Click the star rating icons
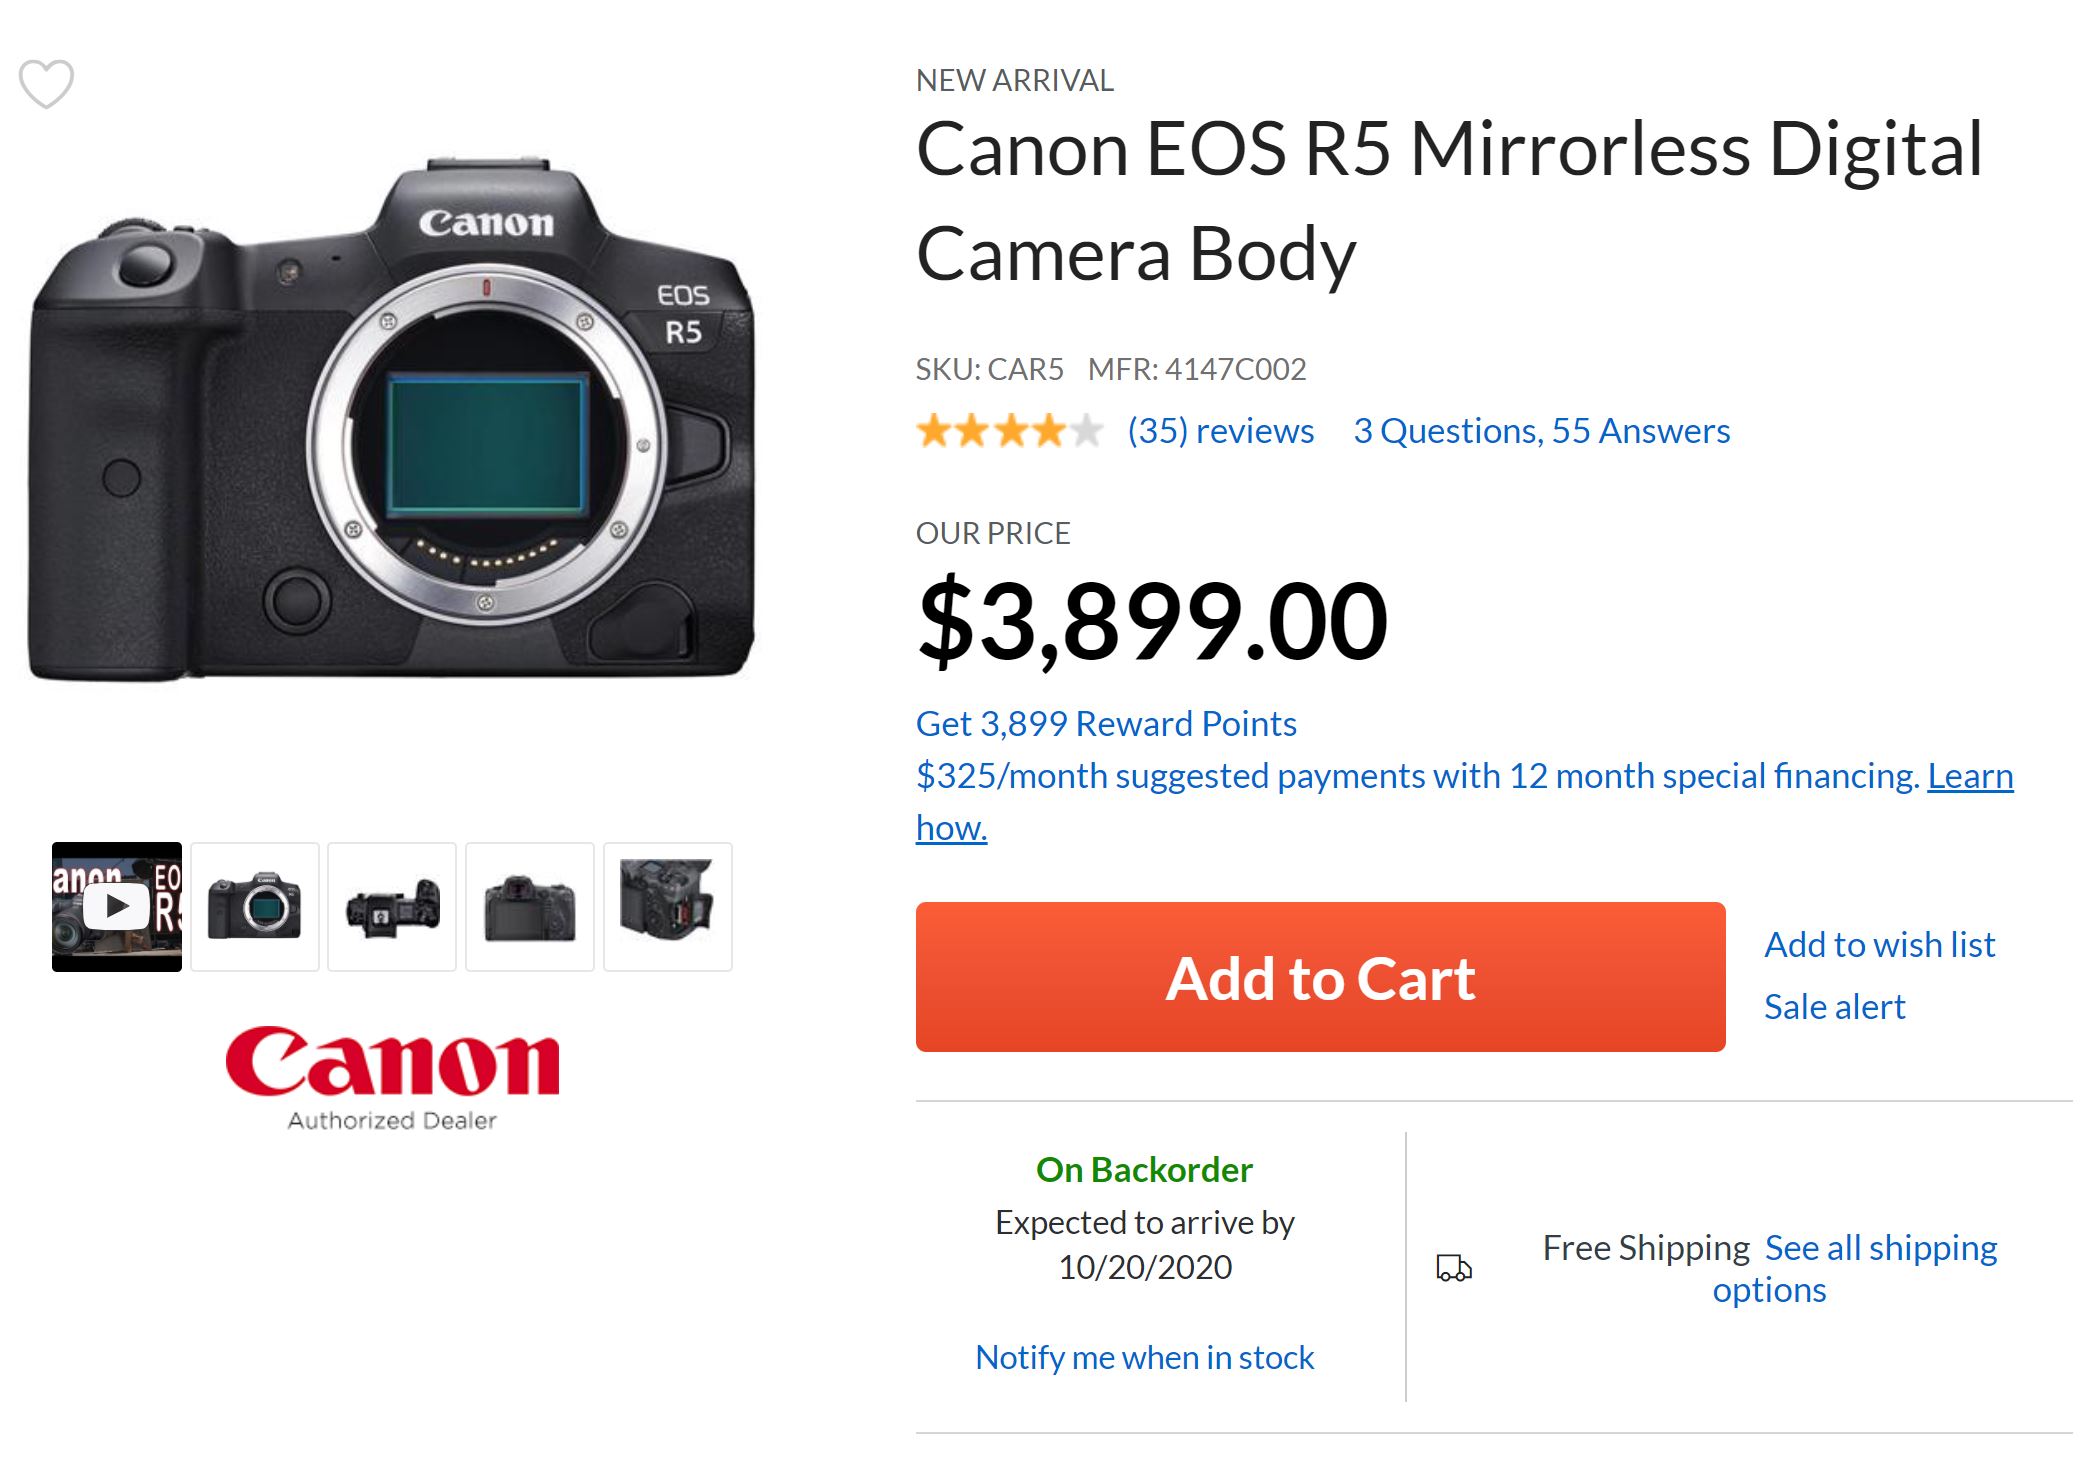This screenshot has height=1471, width=2094. click(x=1009, y=431)
